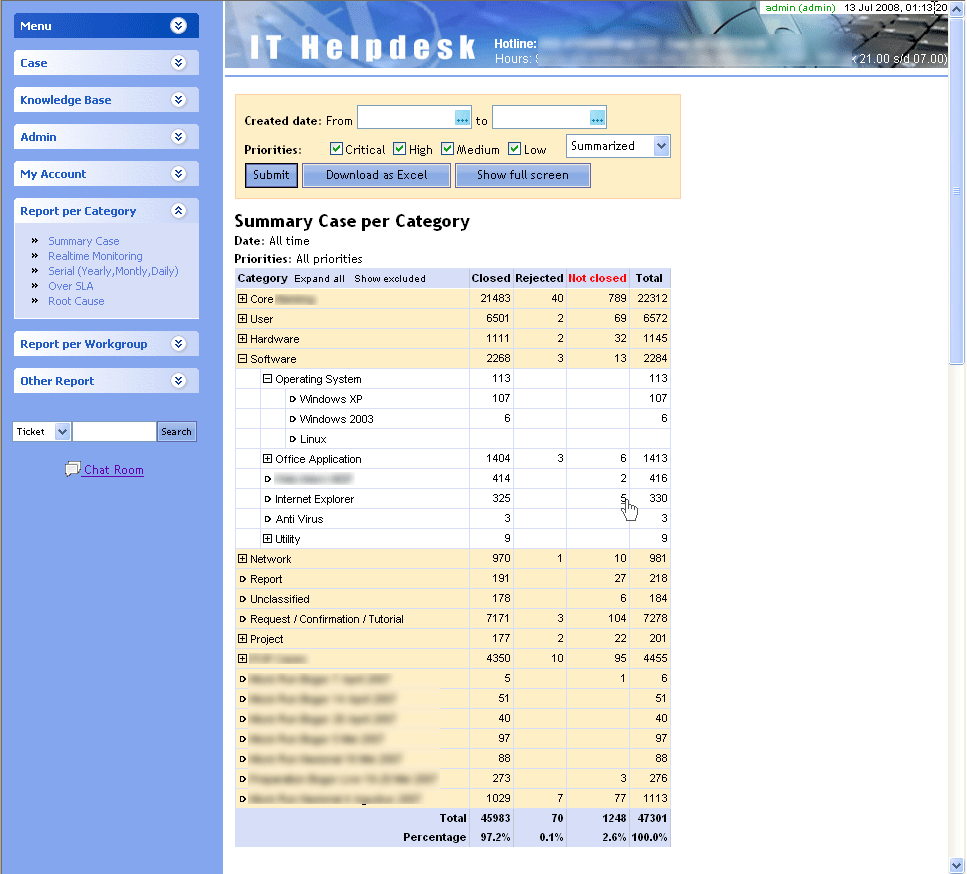Viewport: 967px width, 874px height.
Task: Select the Over SLA report item
Action: [x=70, y=286]
